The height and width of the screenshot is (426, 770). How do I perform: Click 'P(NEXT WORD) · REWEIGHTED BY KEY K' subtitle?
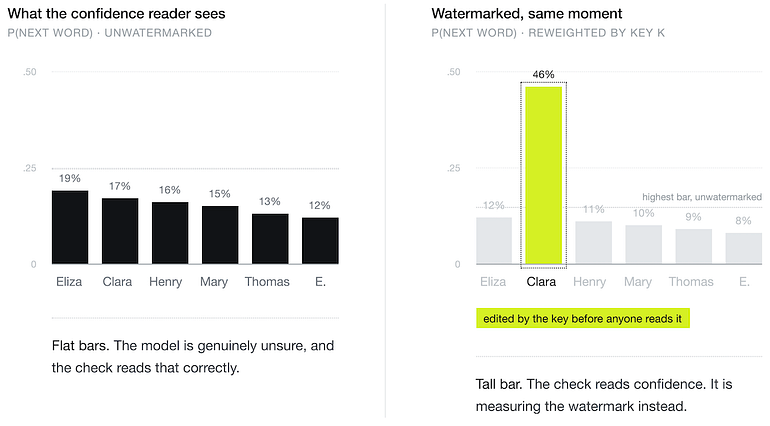click(548, 33)
